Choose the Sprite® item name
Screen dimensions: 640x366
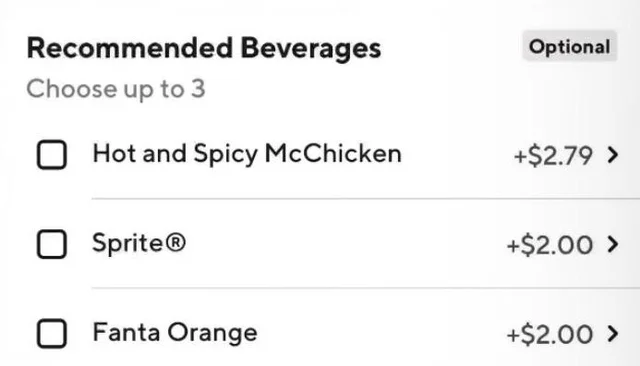point(139,244)
